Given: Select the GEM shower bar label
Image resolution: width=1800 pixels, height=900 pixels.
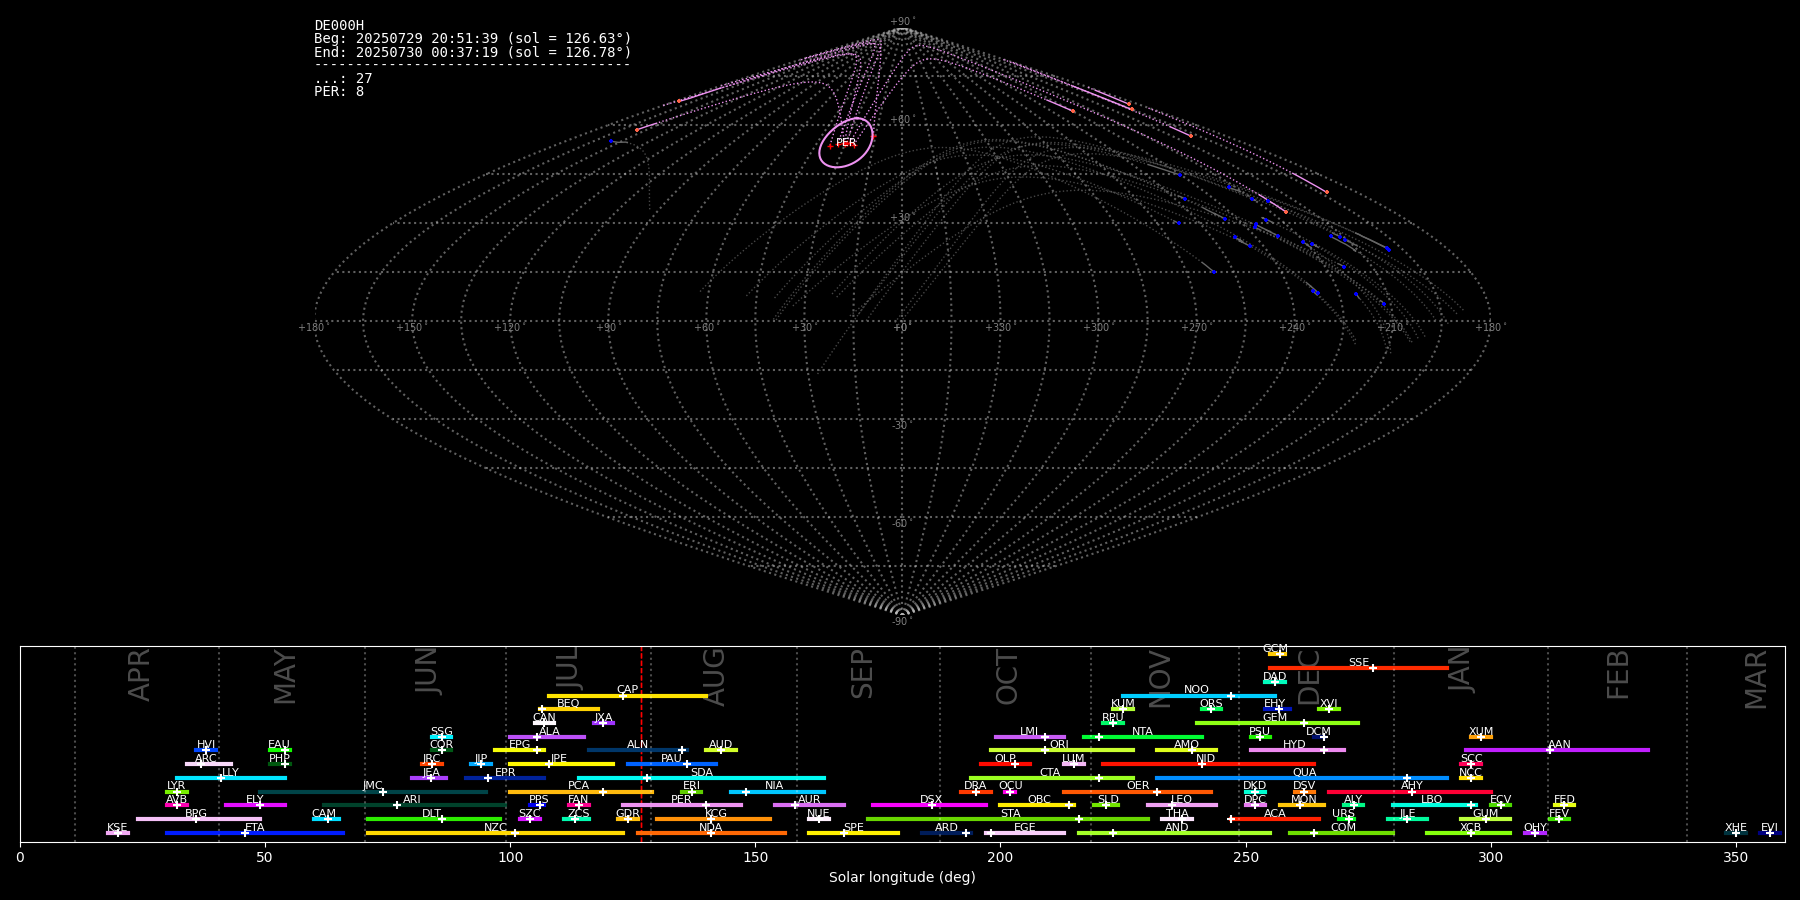Looking at the screenshot, I should click(1275, 718).
